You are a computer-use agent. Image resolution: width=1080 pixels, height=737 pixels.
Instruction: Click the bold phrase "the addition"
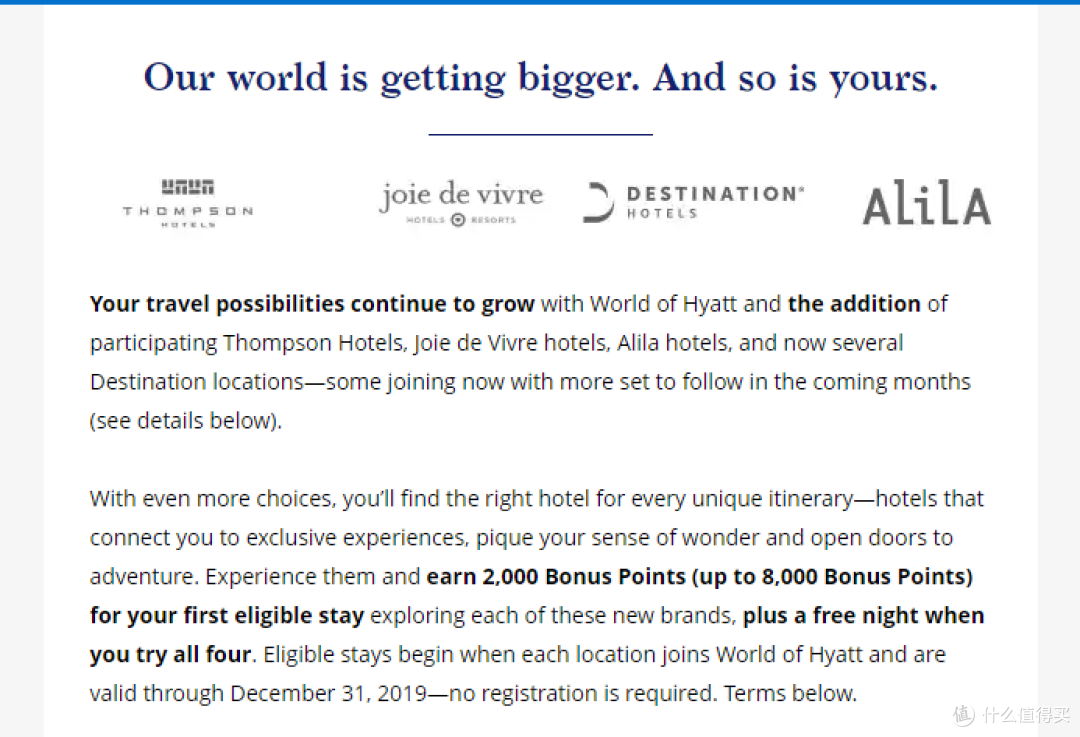[x=854, y=304]
